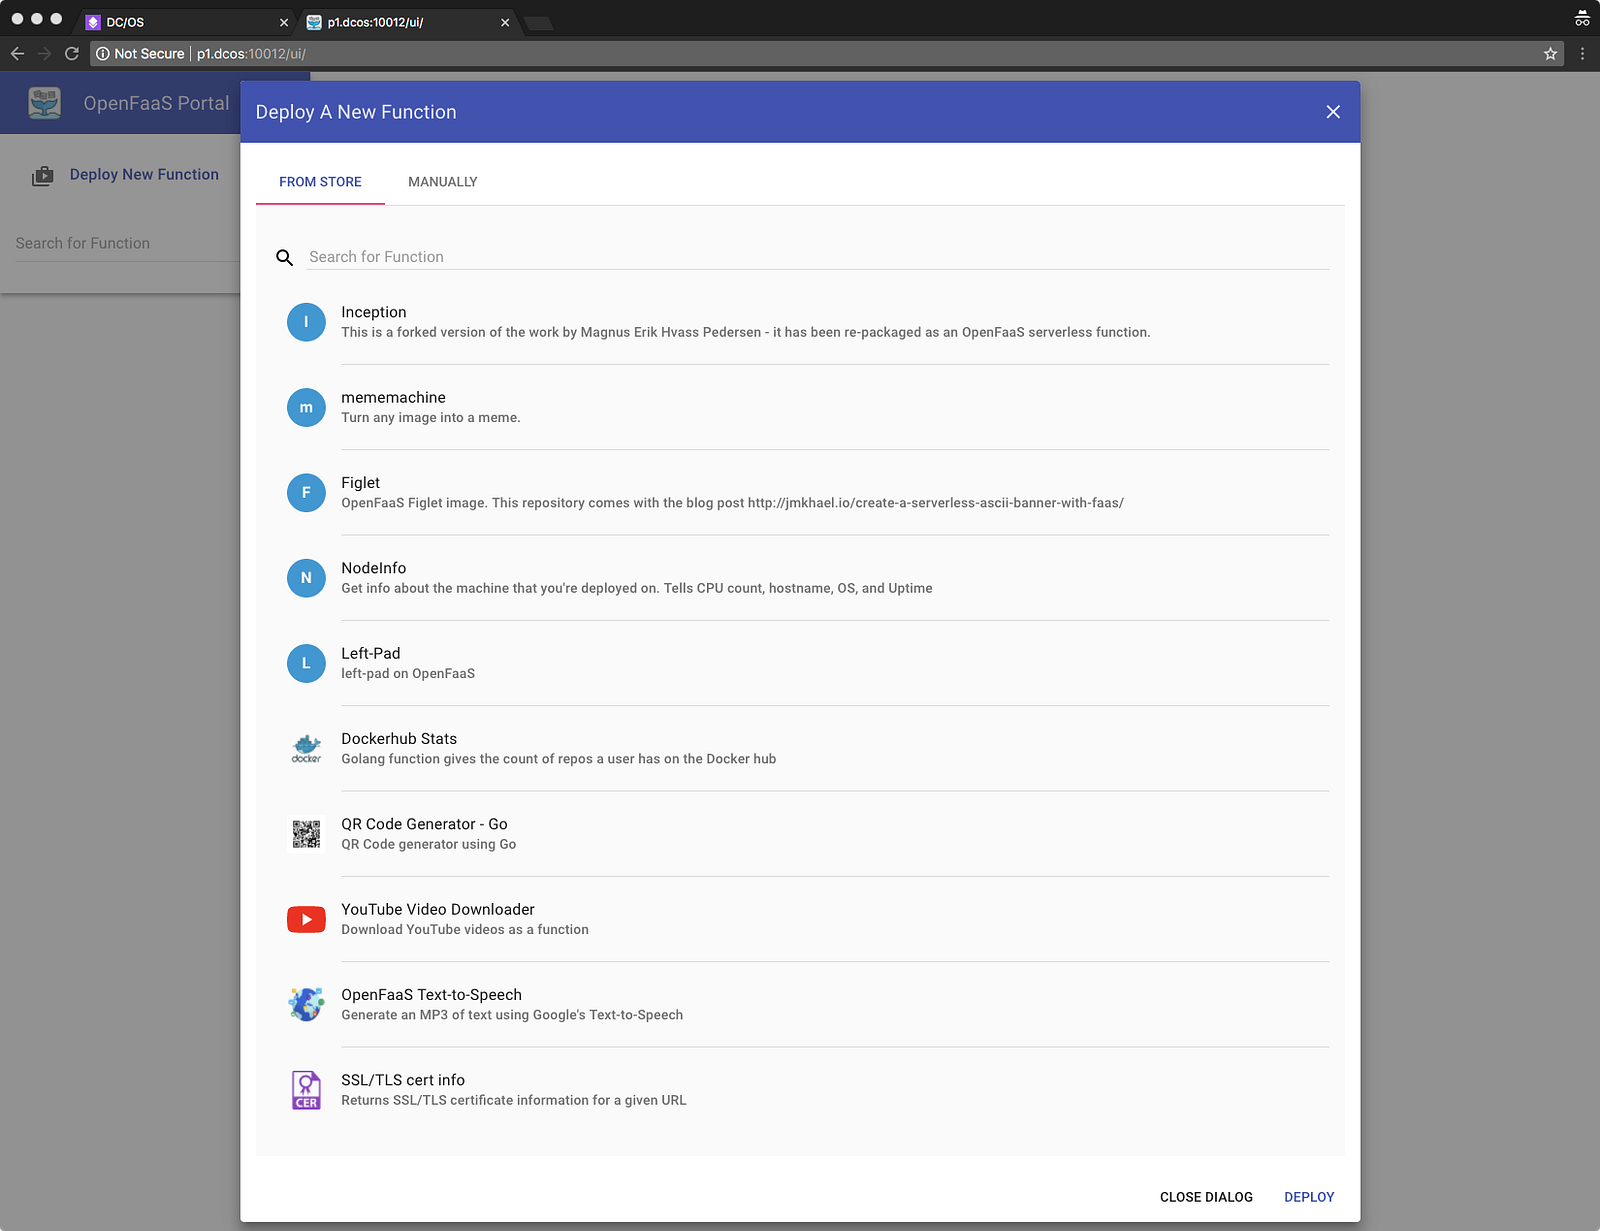The height and width of the screenshot is (1231, 1600).
Task: Select the Dockerhub Stats function title
Action: point(399,739)
